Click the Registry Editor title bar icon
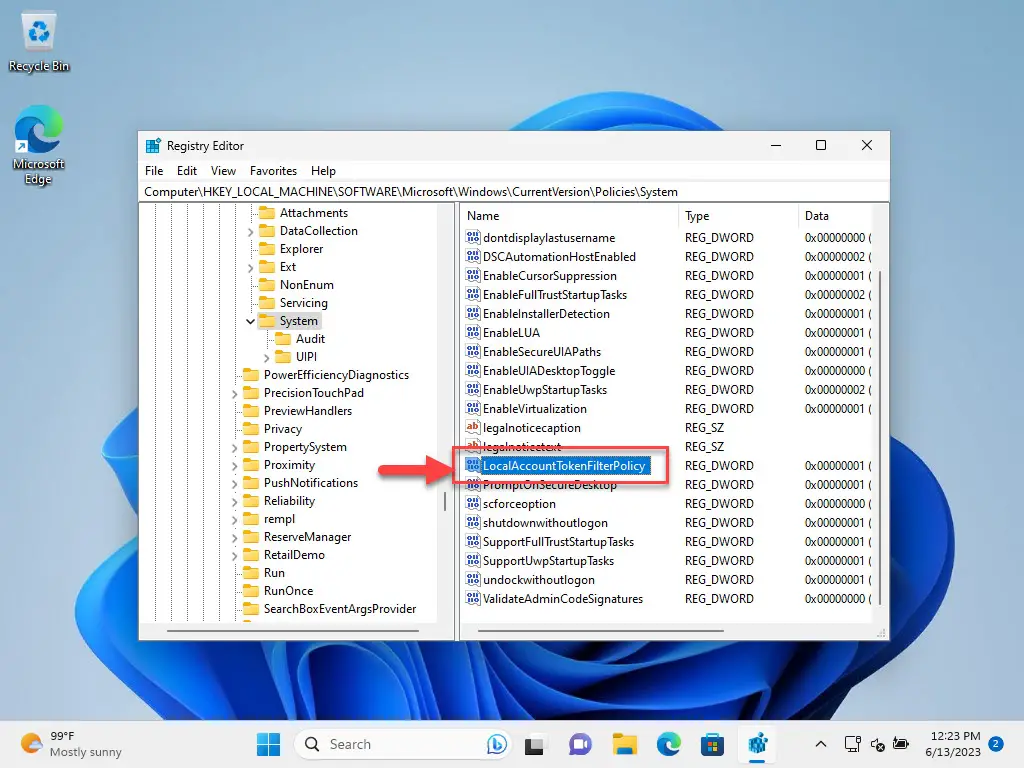Image resolution: width=1024 pixels, height=768 pixels. (x=153, y=146)
